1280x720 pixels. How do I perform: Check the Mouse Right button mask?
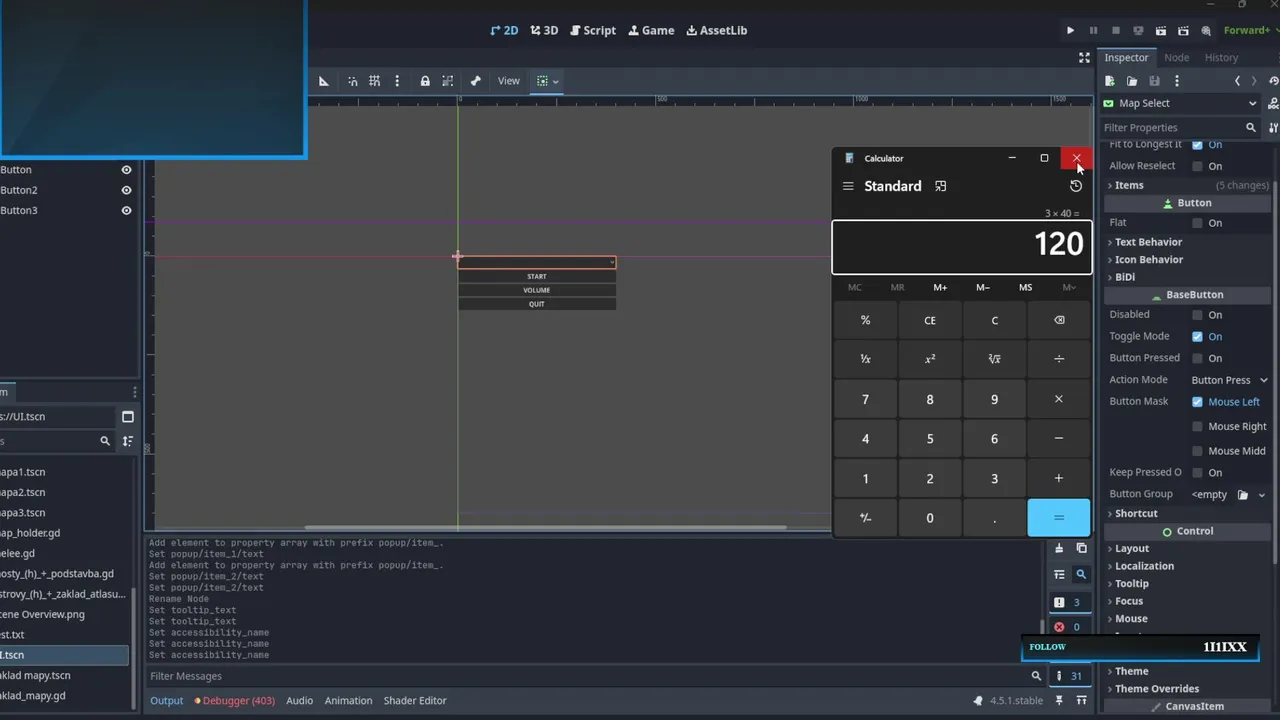(x=1197, y=427)
